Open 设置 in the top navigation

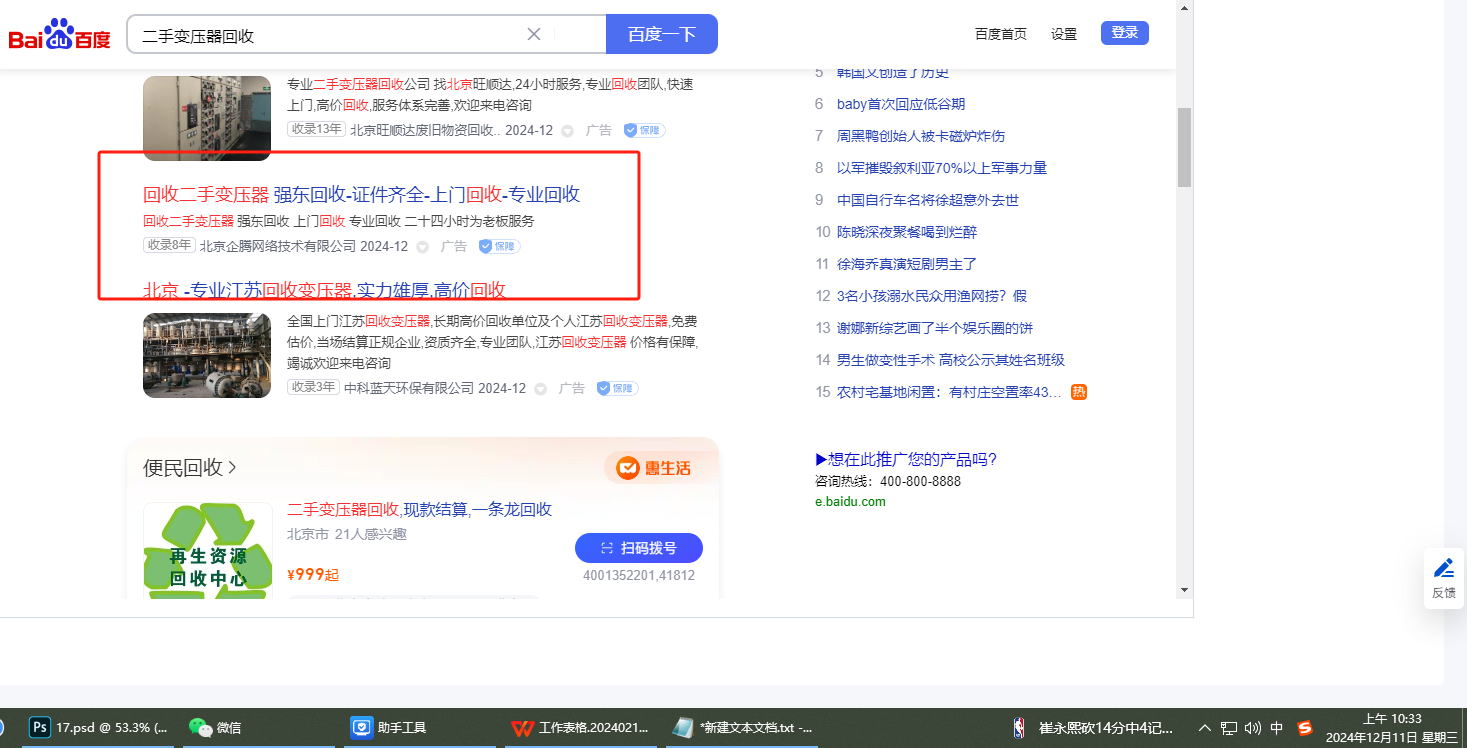coord(1063,34)
